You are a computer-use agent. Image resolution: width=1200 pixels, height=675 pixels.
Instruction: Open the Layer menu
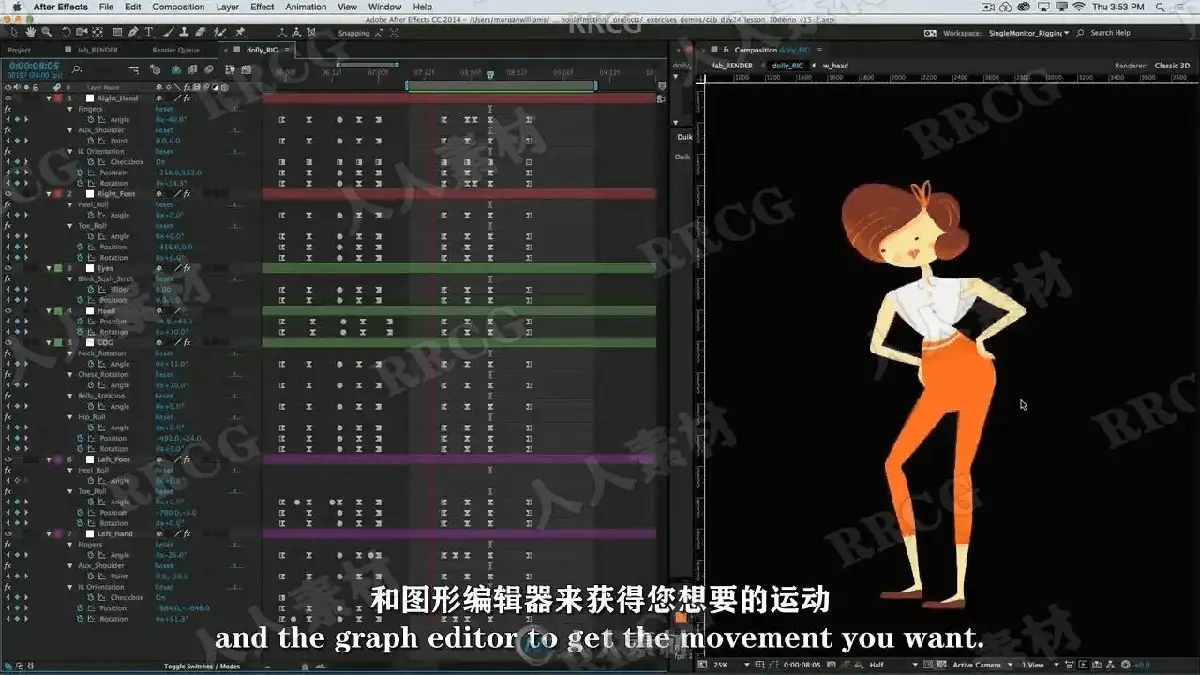pos(227,7)
